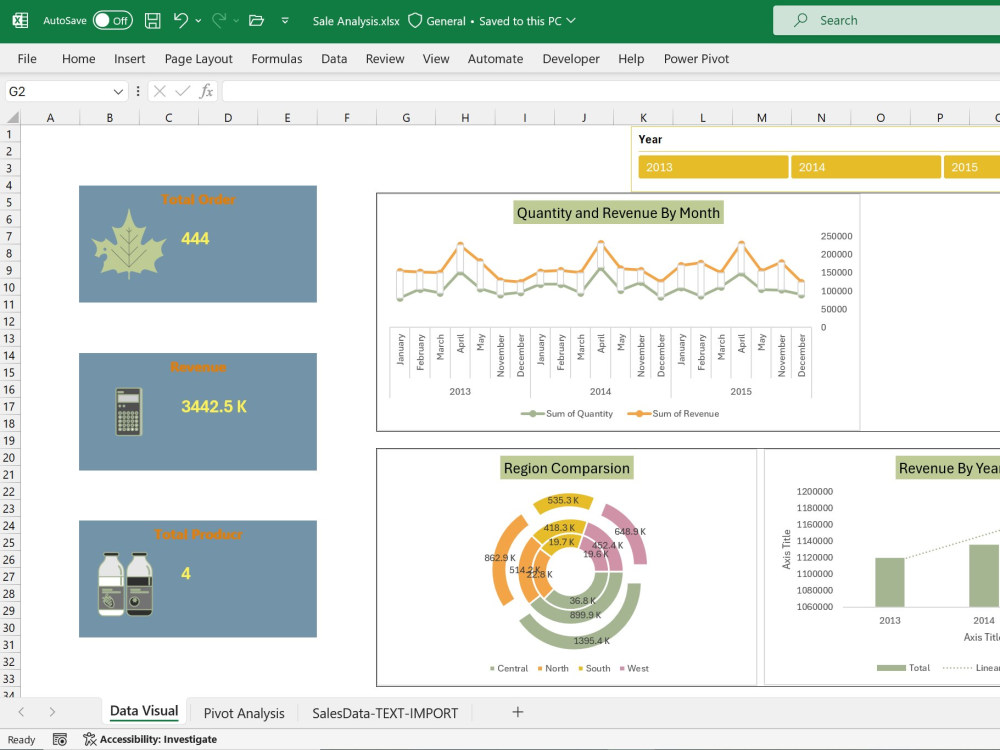Viewport: 1000px width, 750px height.
Task: Open the Automate tab
Action: (495, 59)
